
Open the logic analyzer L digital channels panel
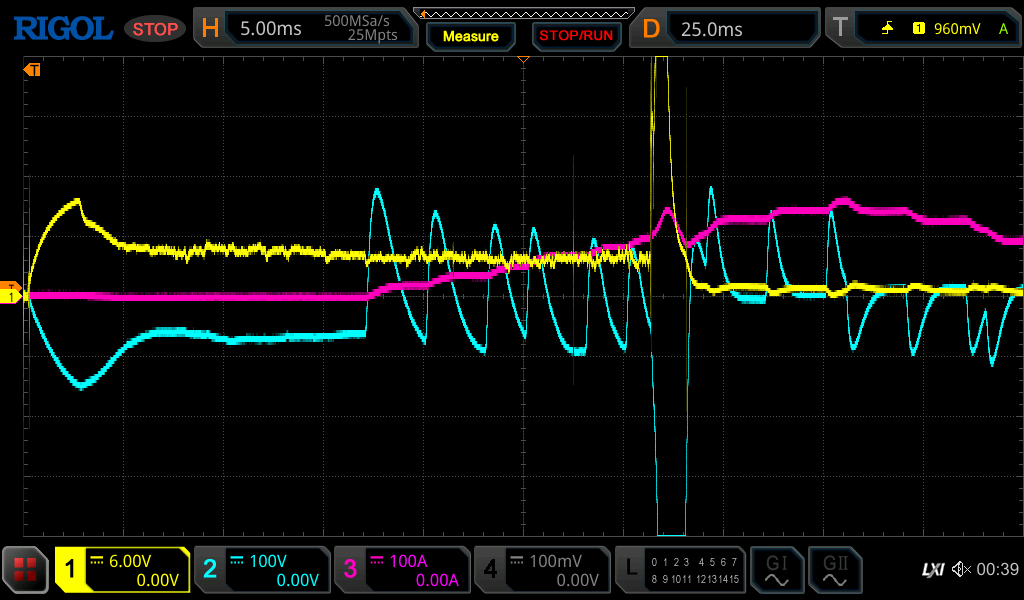click(680, 570)
